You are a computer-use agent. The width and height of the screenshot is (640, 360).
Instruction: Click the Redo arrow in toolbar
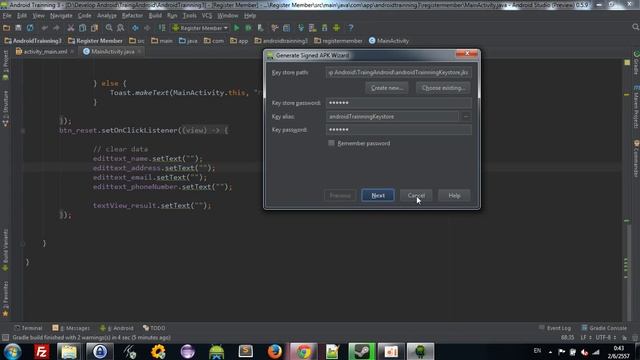(x=56, y=28)
